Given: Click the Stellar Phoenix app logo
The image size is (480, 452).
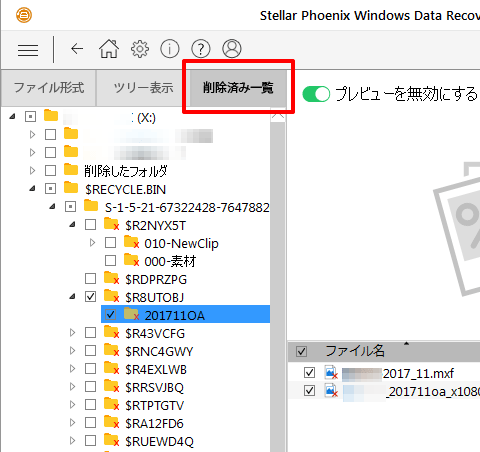Looking at the screenshot, I should [x=24, y=15].
